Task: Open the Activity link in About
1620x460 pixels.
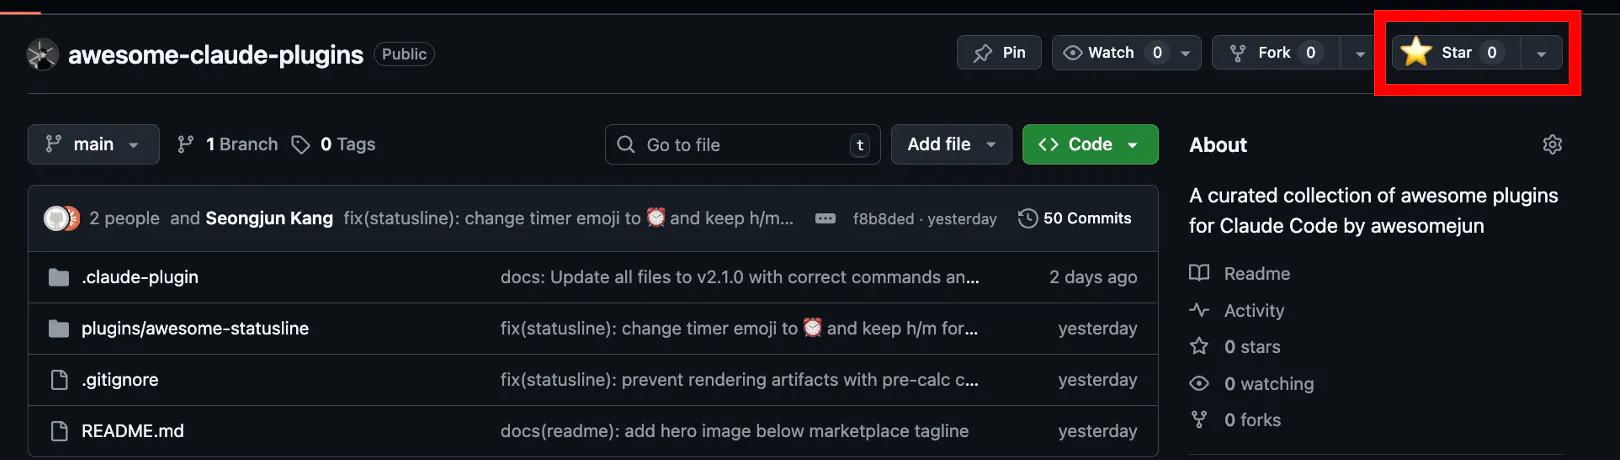Action: point(1254,310)
